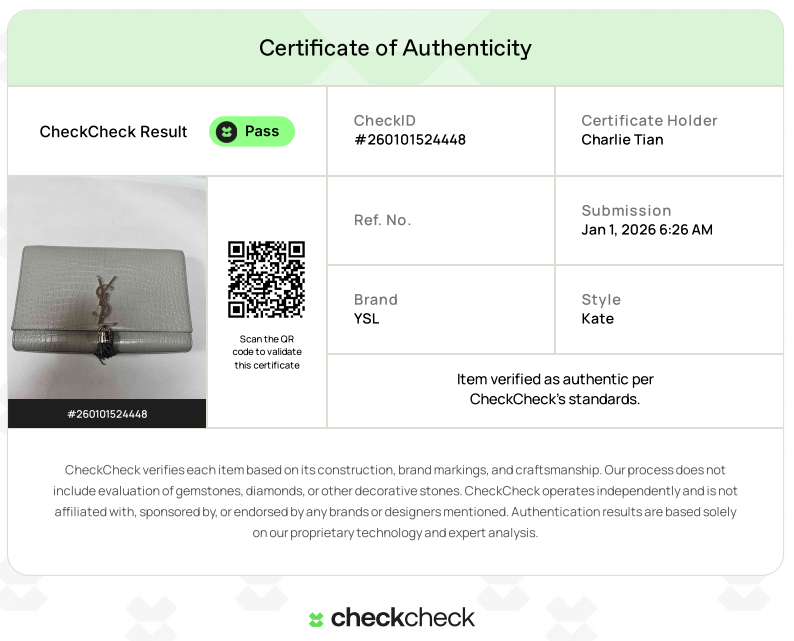Click the ID caption below the bag photo
Image resolution: width=794 pixels, height=641 pixels.
point(107,414)
